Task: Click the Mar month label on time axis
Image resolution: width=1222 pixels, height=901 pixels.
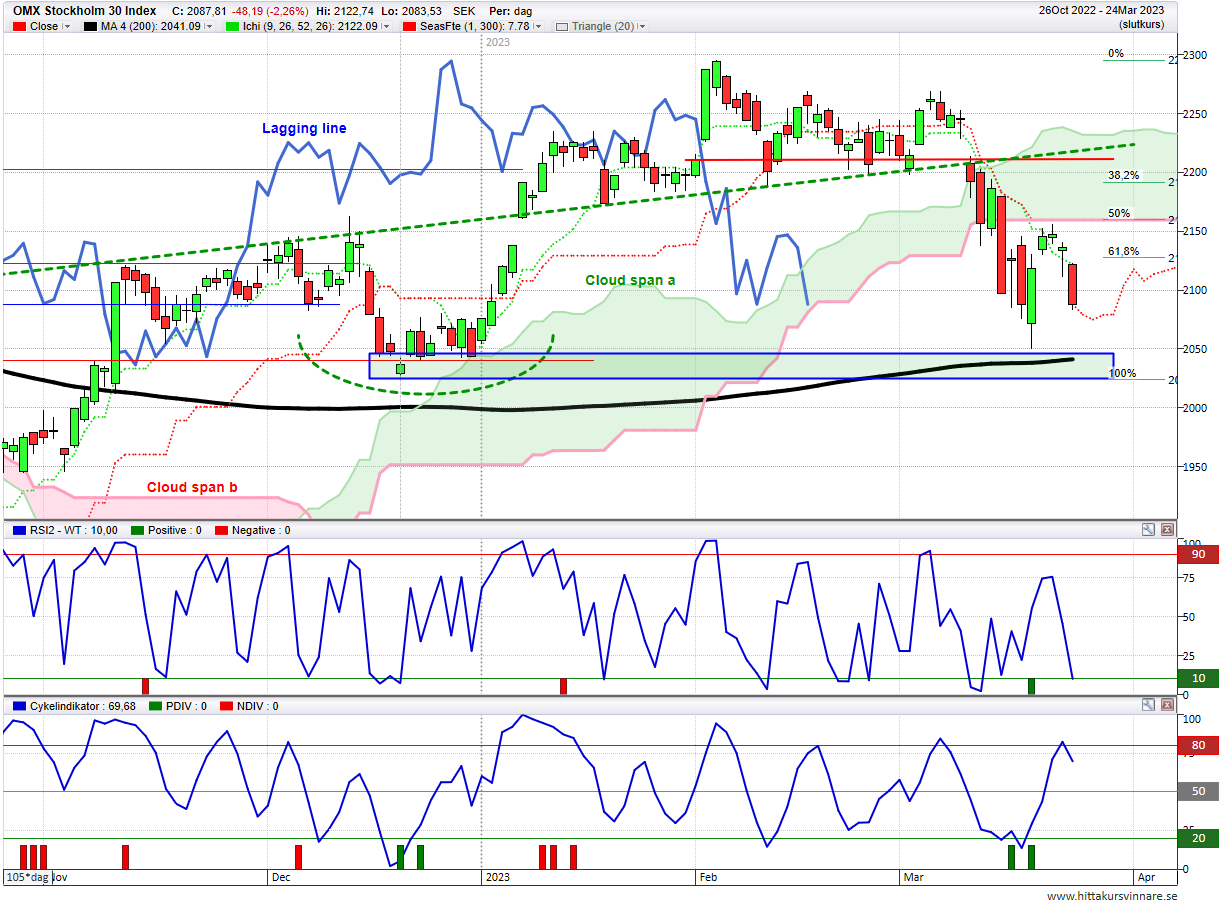Action: tap(913, 877)
